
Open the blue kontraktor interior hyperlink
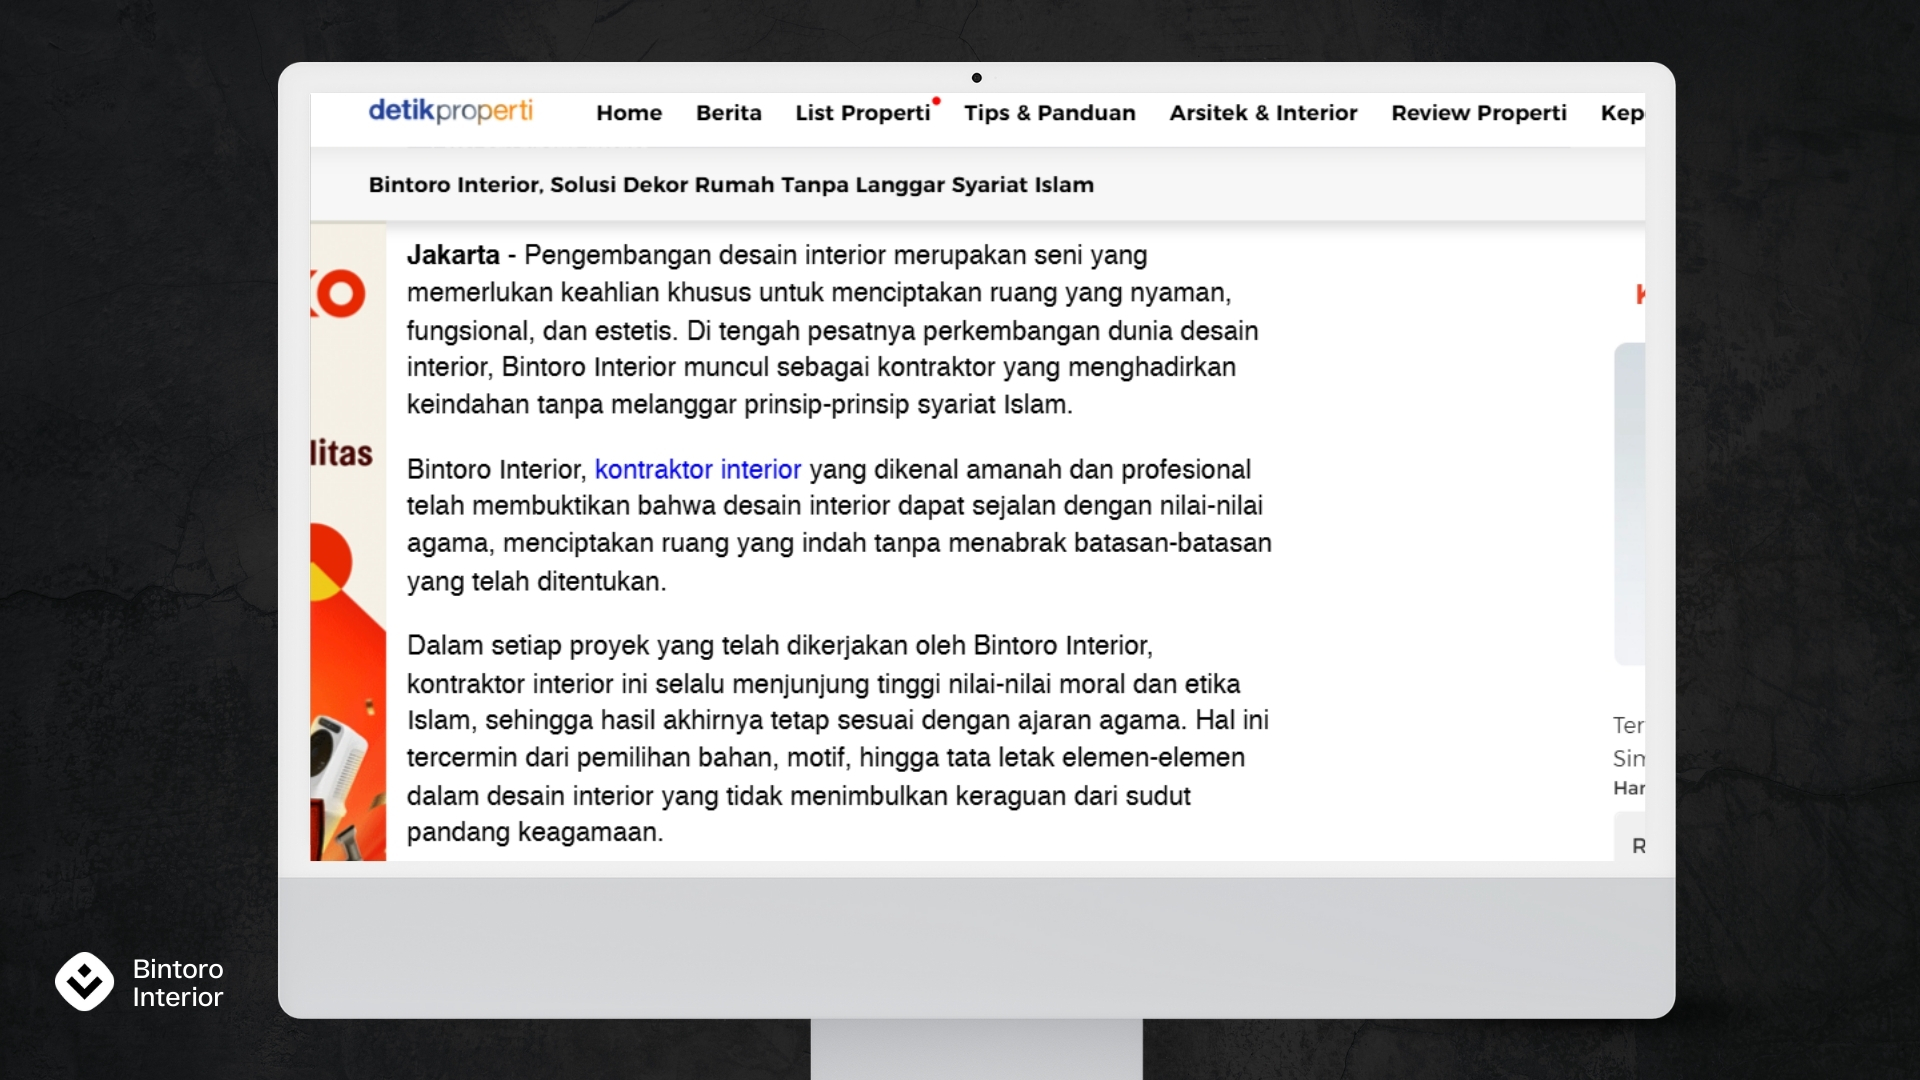[x=697, y=469]
